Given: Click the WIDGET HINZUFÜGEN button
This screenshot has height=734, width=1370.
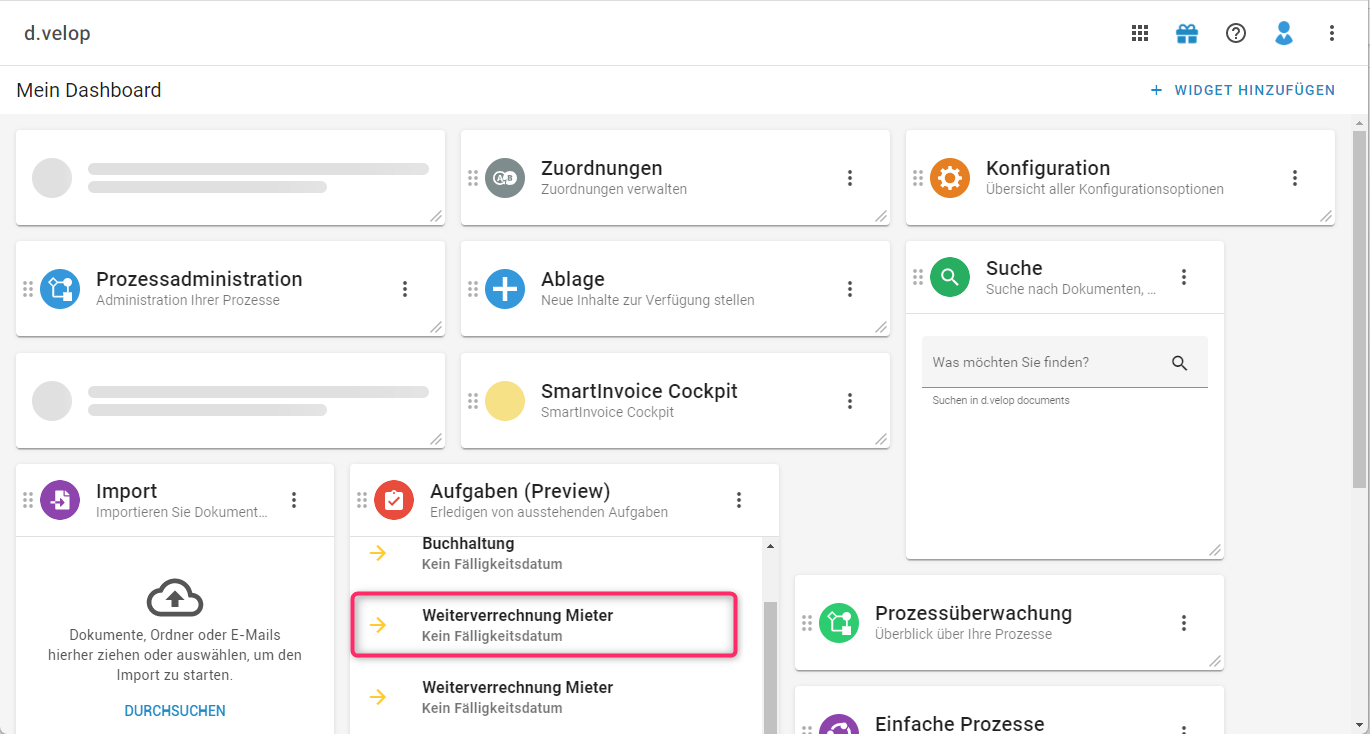Looking at the screenshot, I should pos(1243,90).
